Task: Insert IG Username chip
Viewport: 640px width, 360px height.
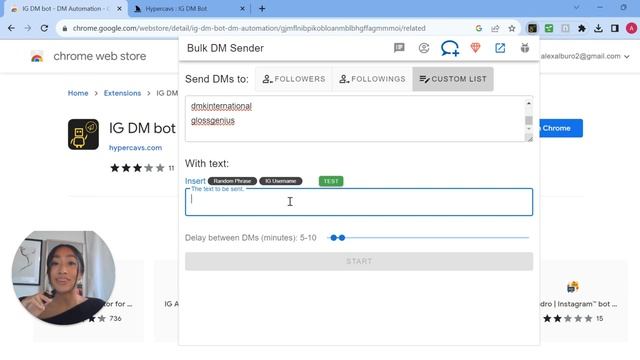Action: pyautogui.click(x=281, y=181)
